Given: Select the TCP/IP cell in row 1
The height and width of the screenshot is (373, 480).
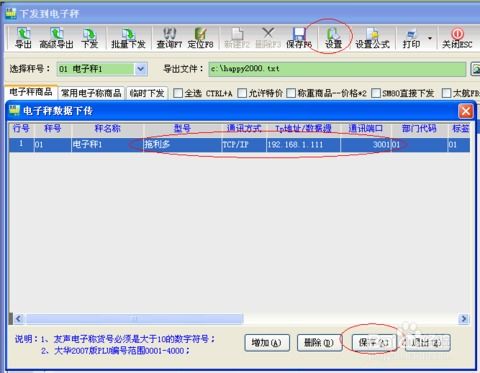Looking at the screenshot, I should (244, 145).
